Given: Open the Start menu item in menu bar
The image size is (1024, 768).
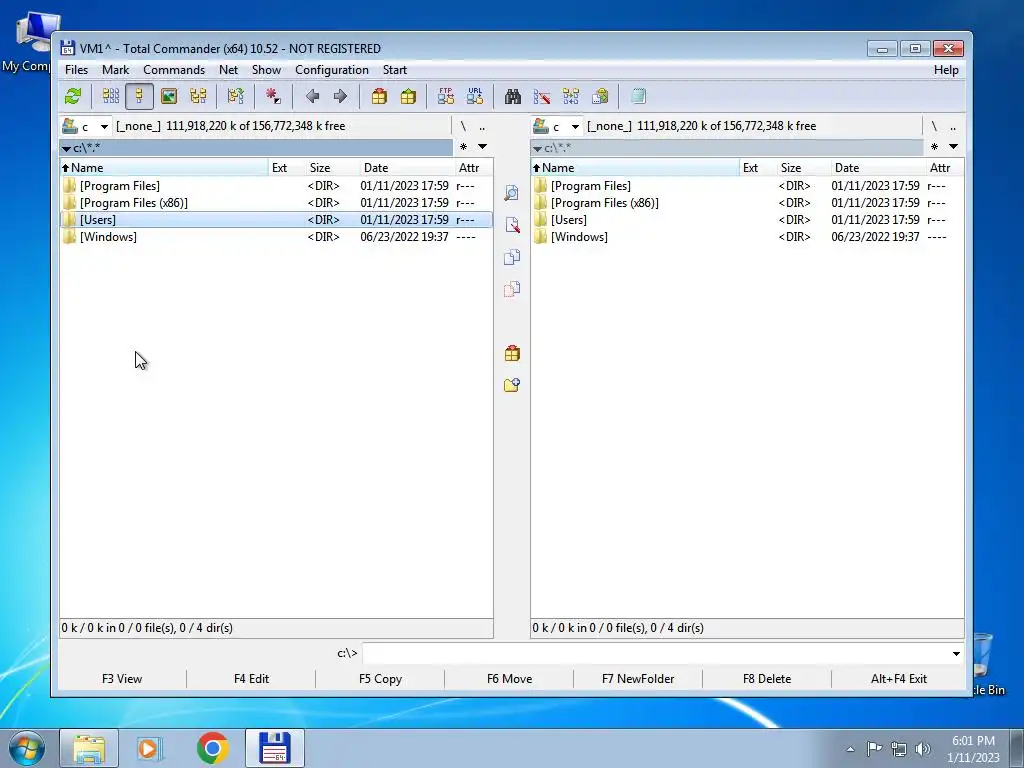Looking at the screenshot, I should 394,70.
